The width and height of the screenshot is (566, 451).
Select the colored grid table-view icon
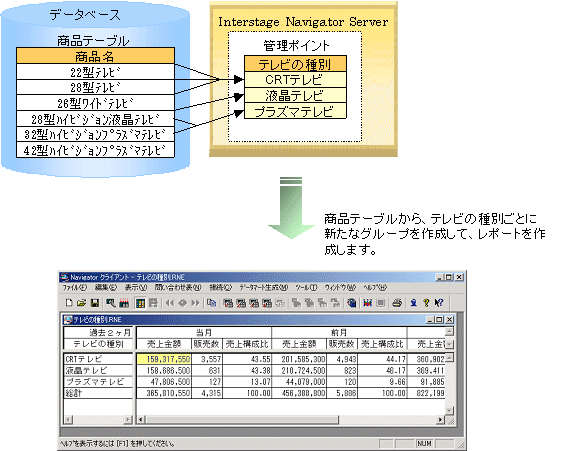tap(140, 303)
